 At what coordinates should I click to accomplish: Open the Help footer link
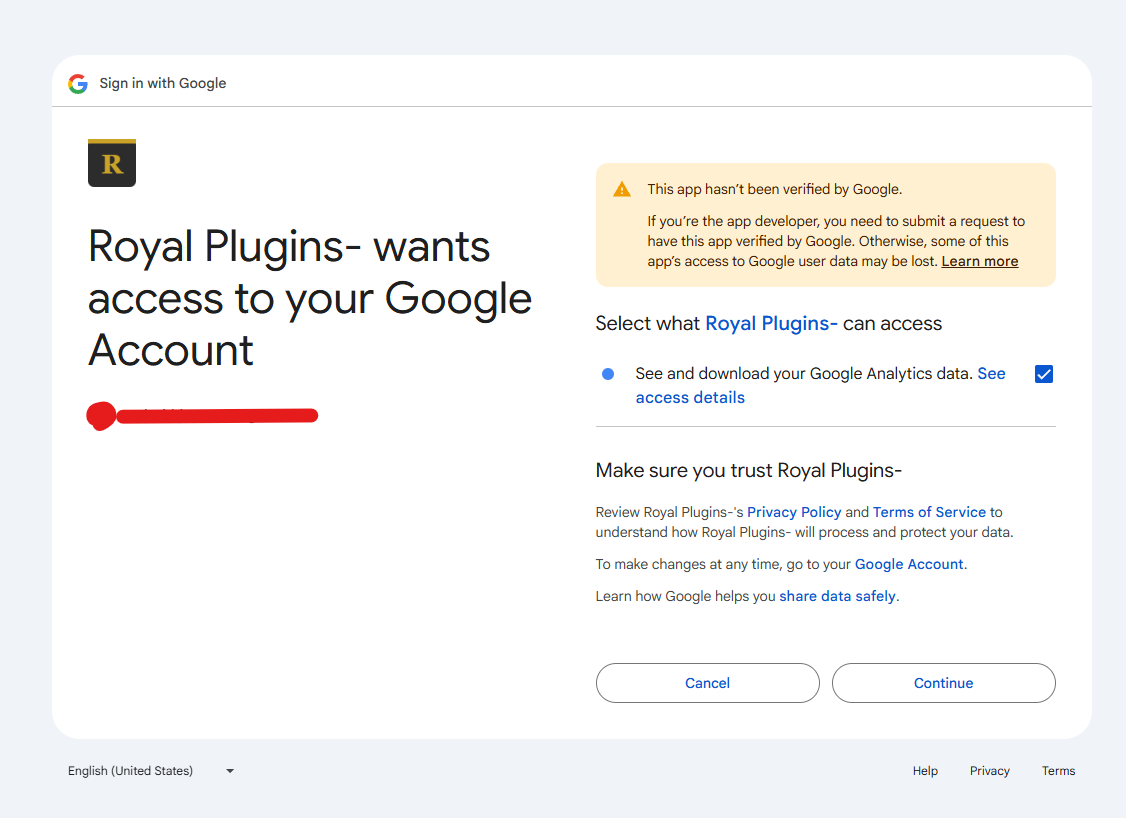click(x=925, y=771)
